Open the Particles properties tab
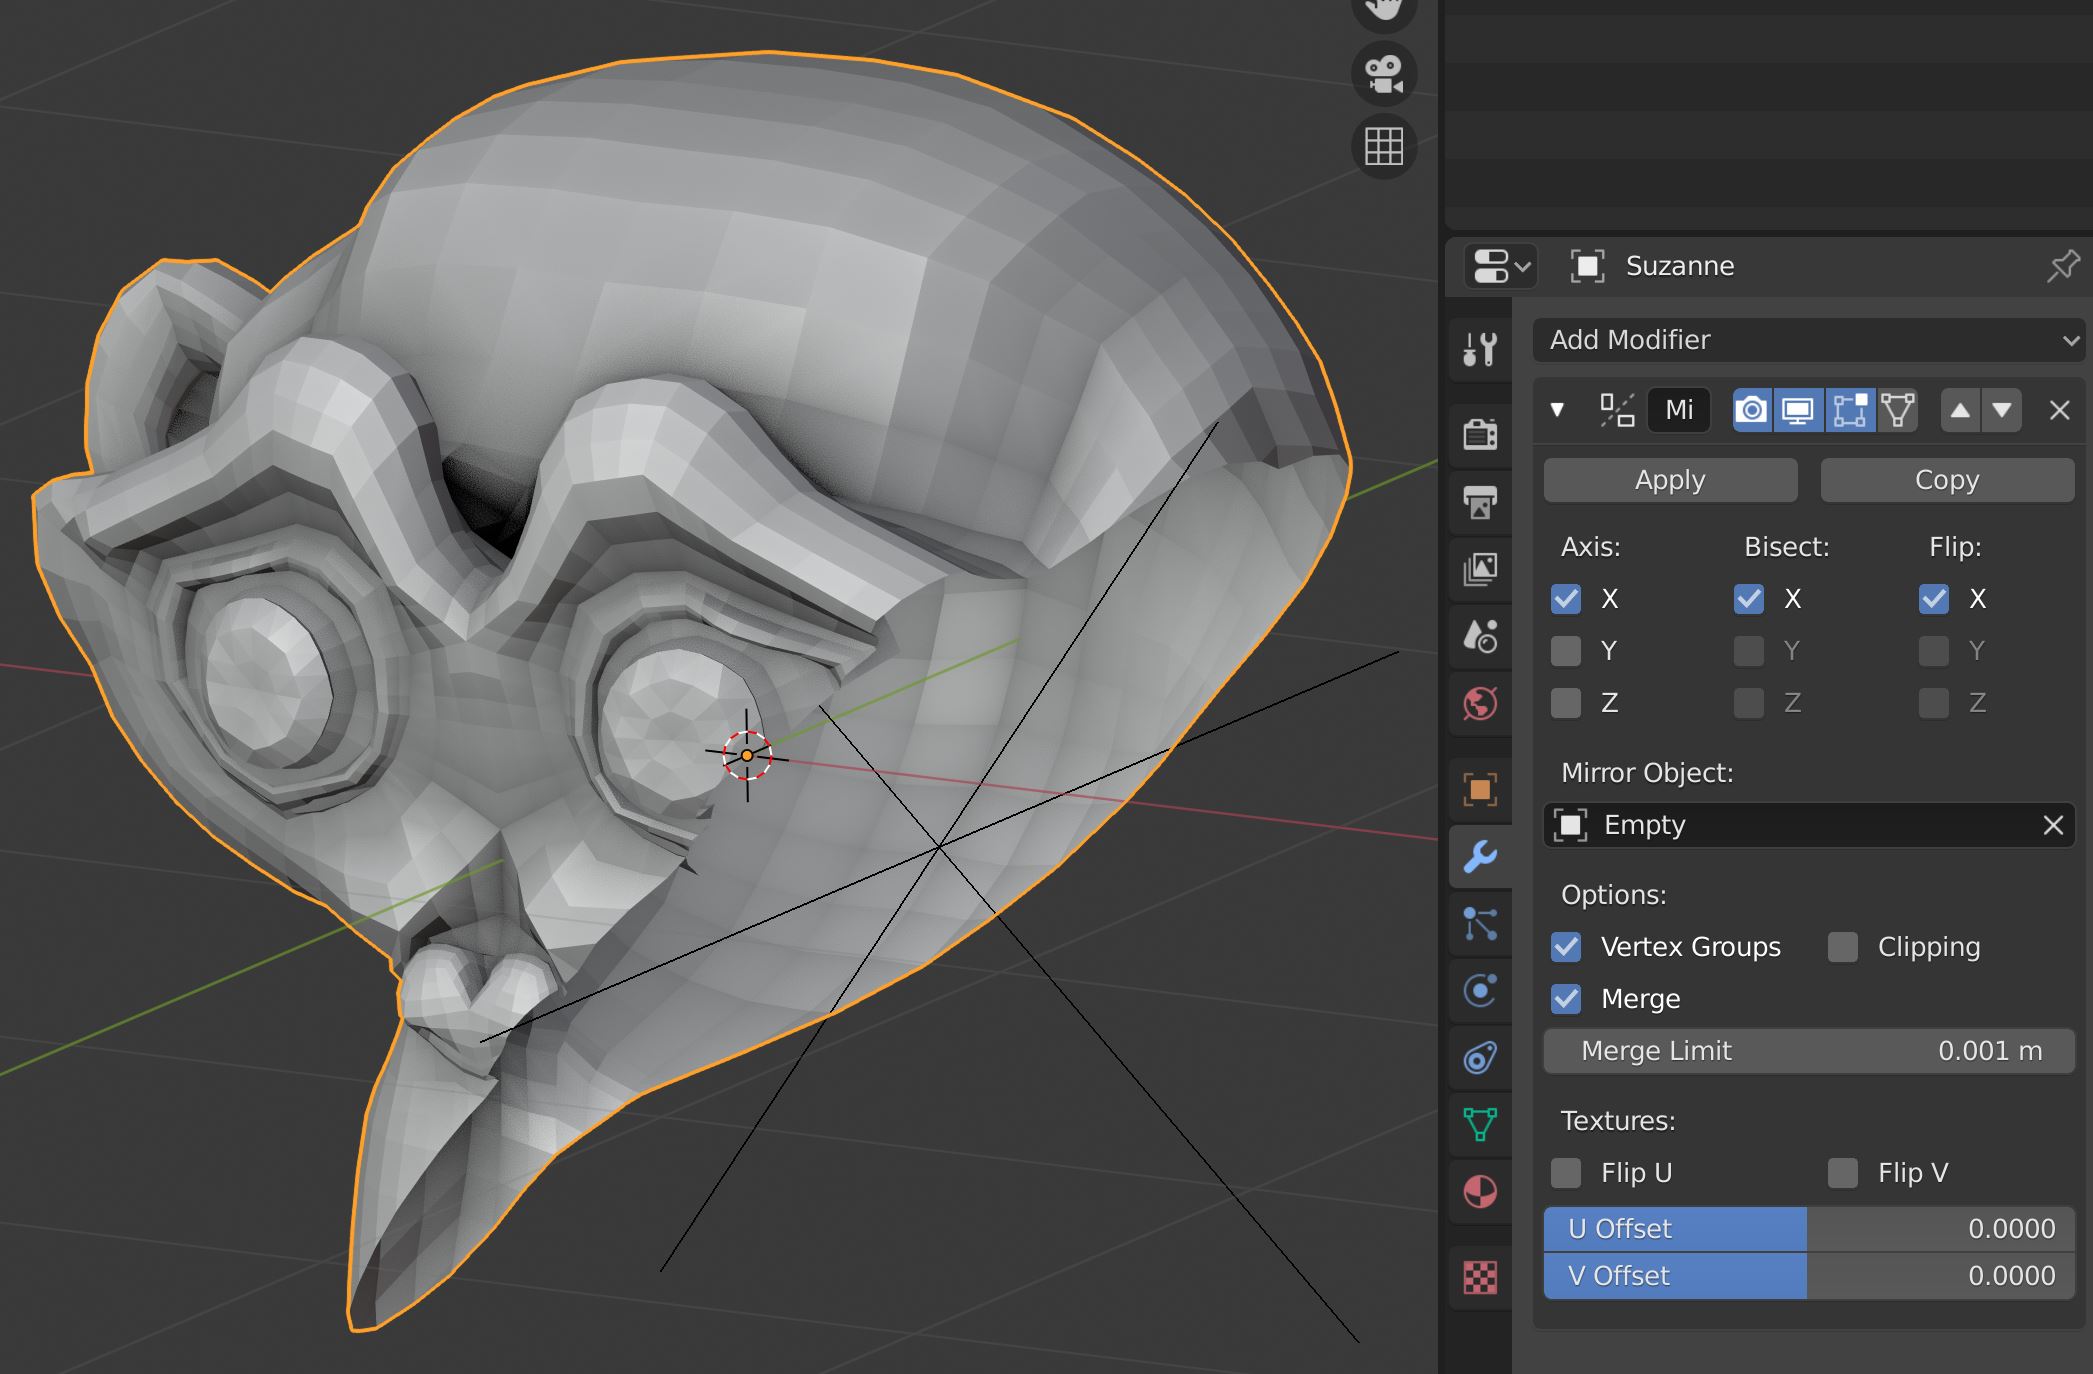The height and width of the screenshot is (1374, 2093). [x=1480, y=923]
